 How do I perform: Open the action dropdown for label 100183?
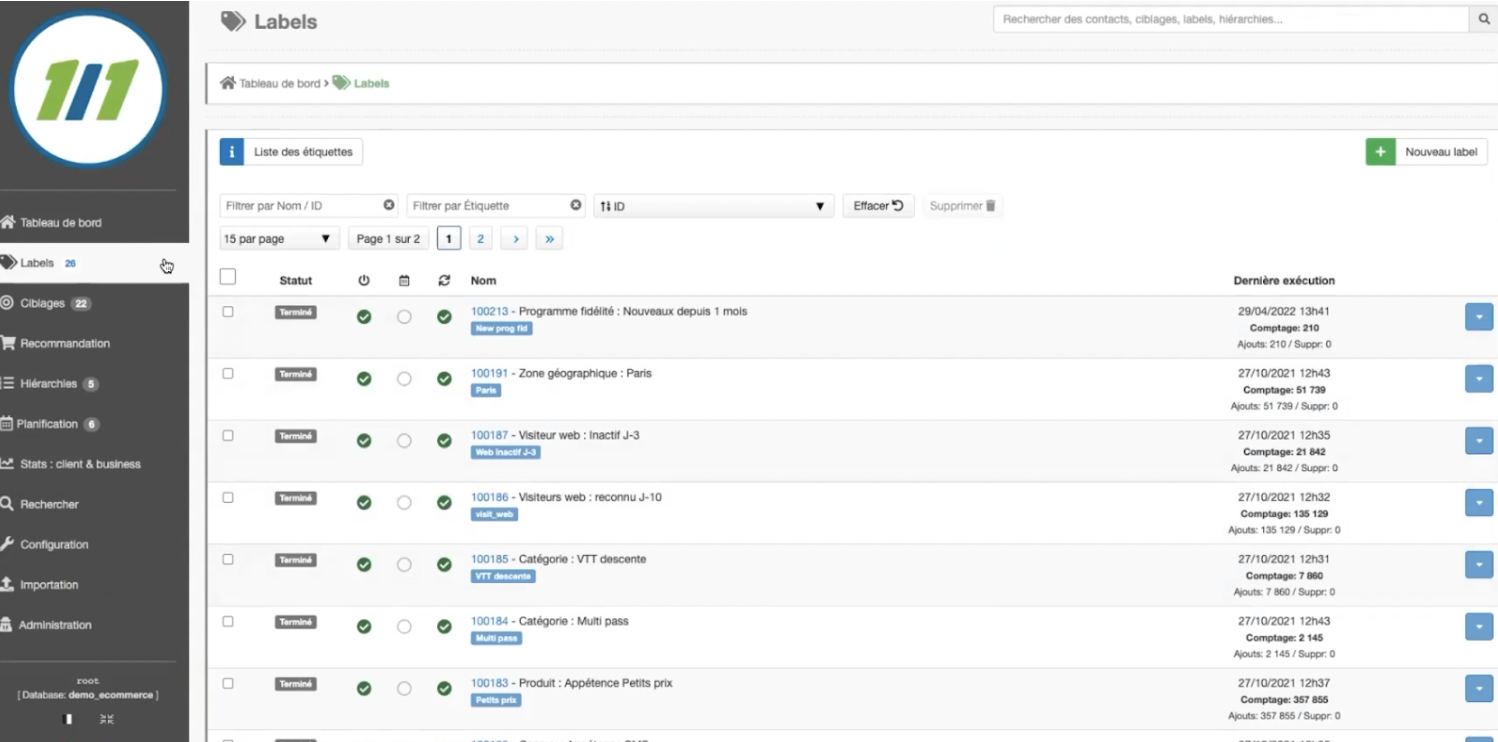[1479, 689]
